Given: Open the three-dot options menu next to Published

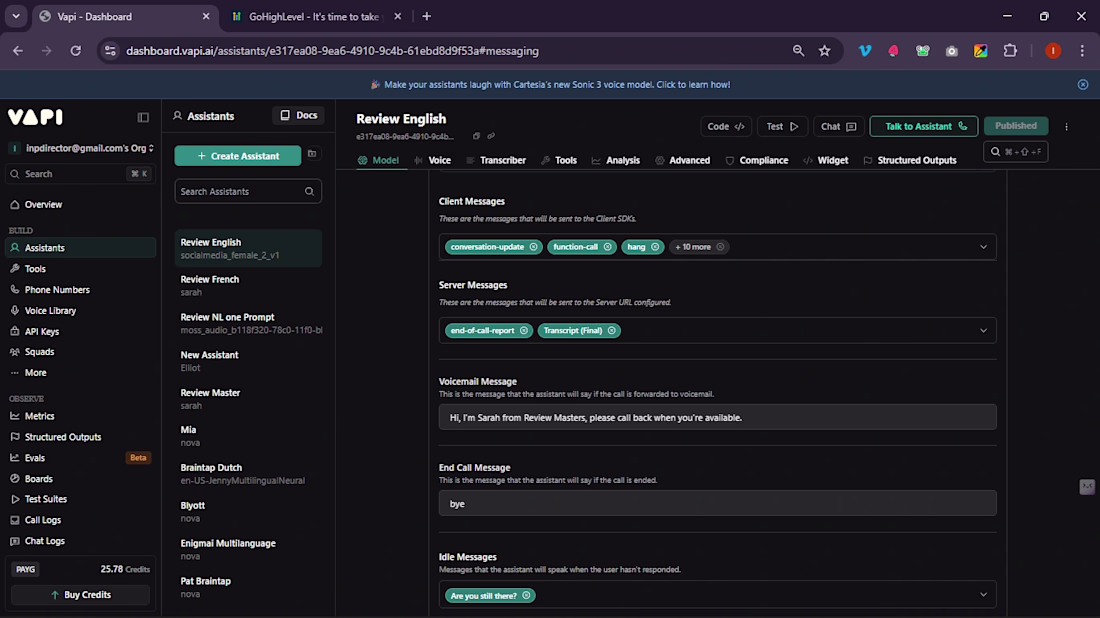Looking at the screenshot, I should click(x=1066, y=127).
